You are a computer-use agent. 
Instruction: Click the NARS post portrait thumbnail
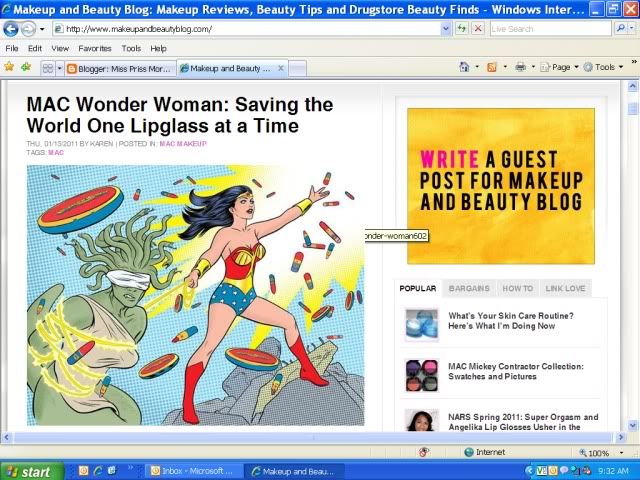[422, 421]
